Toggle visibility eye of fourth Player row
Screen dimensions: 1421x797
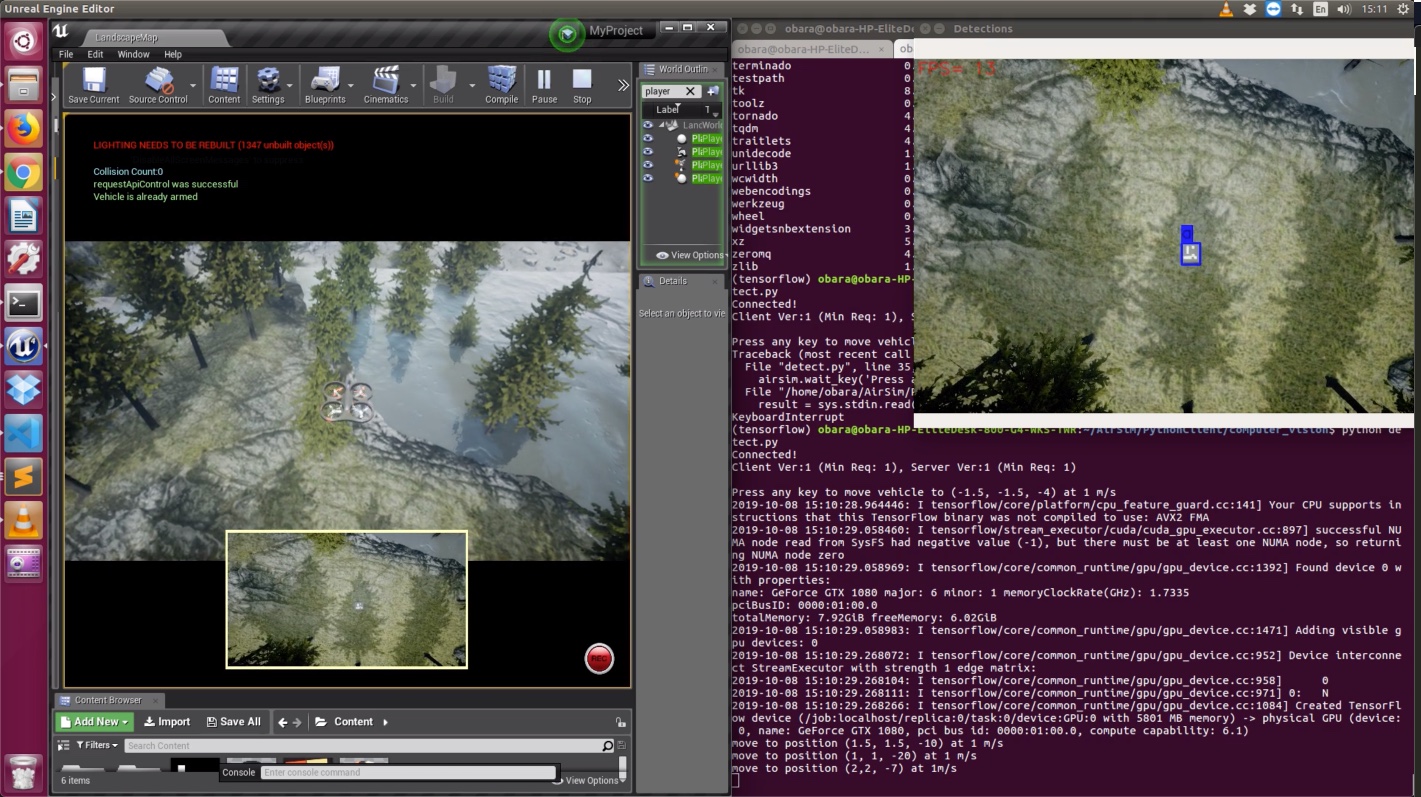[x=648, y=177]
